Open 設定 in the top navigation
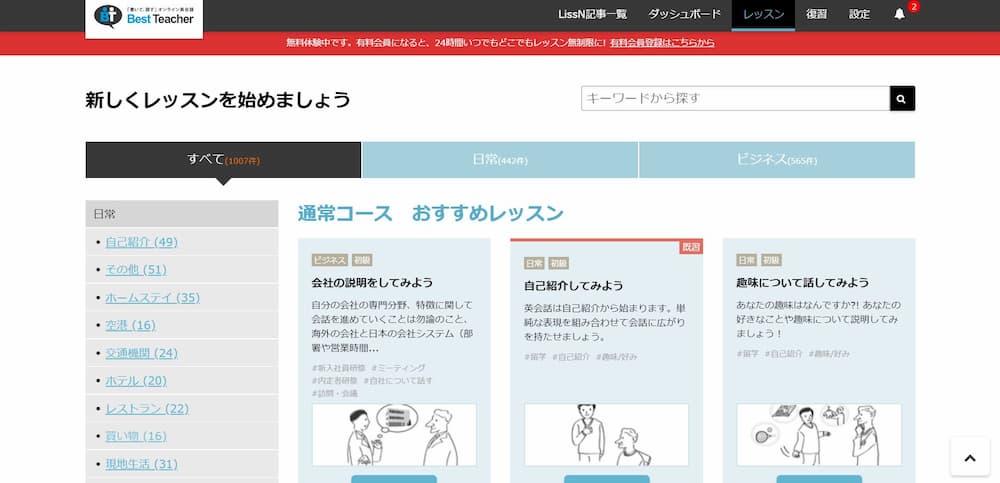Screen dimensions: 1000x483 [x=859, y=14]
